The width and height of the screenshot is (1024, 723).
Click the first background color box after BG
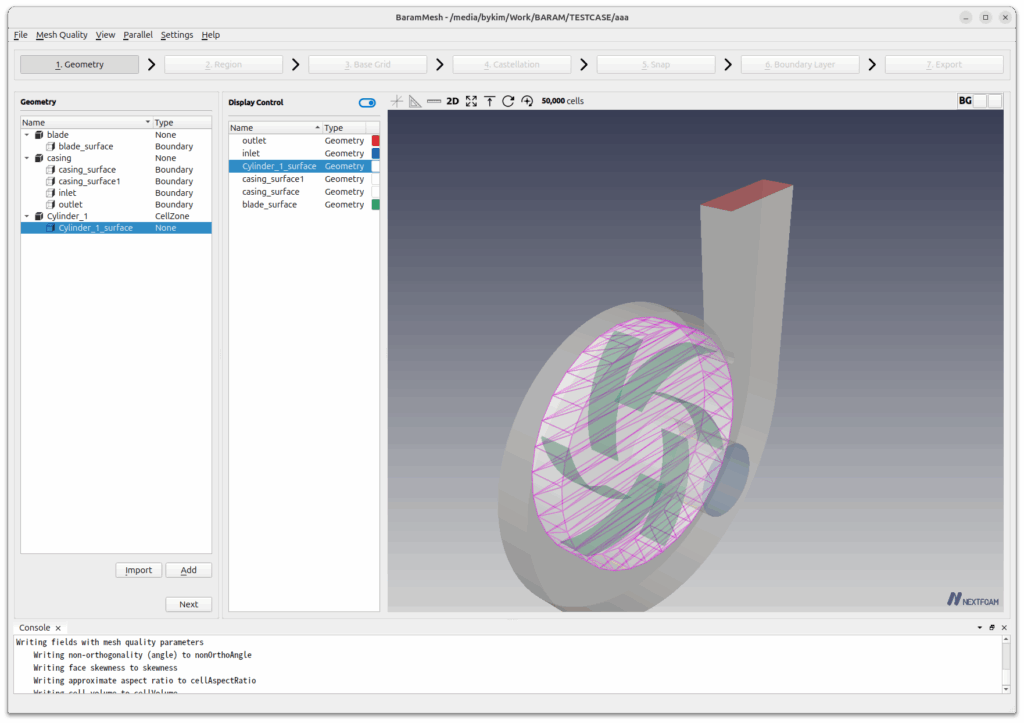[x=980, y=101]
